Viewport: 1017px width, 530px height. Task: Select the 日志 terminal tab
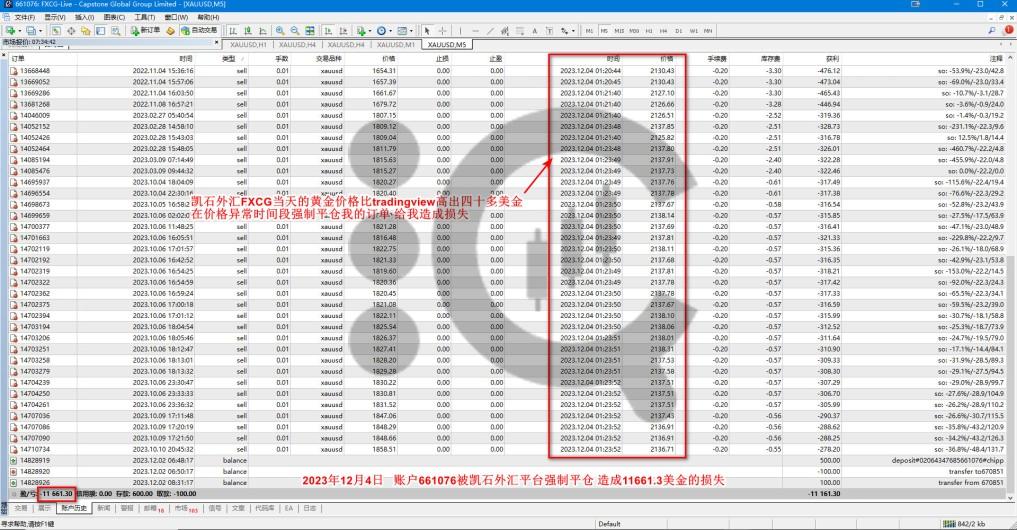[x=311, y=508]
